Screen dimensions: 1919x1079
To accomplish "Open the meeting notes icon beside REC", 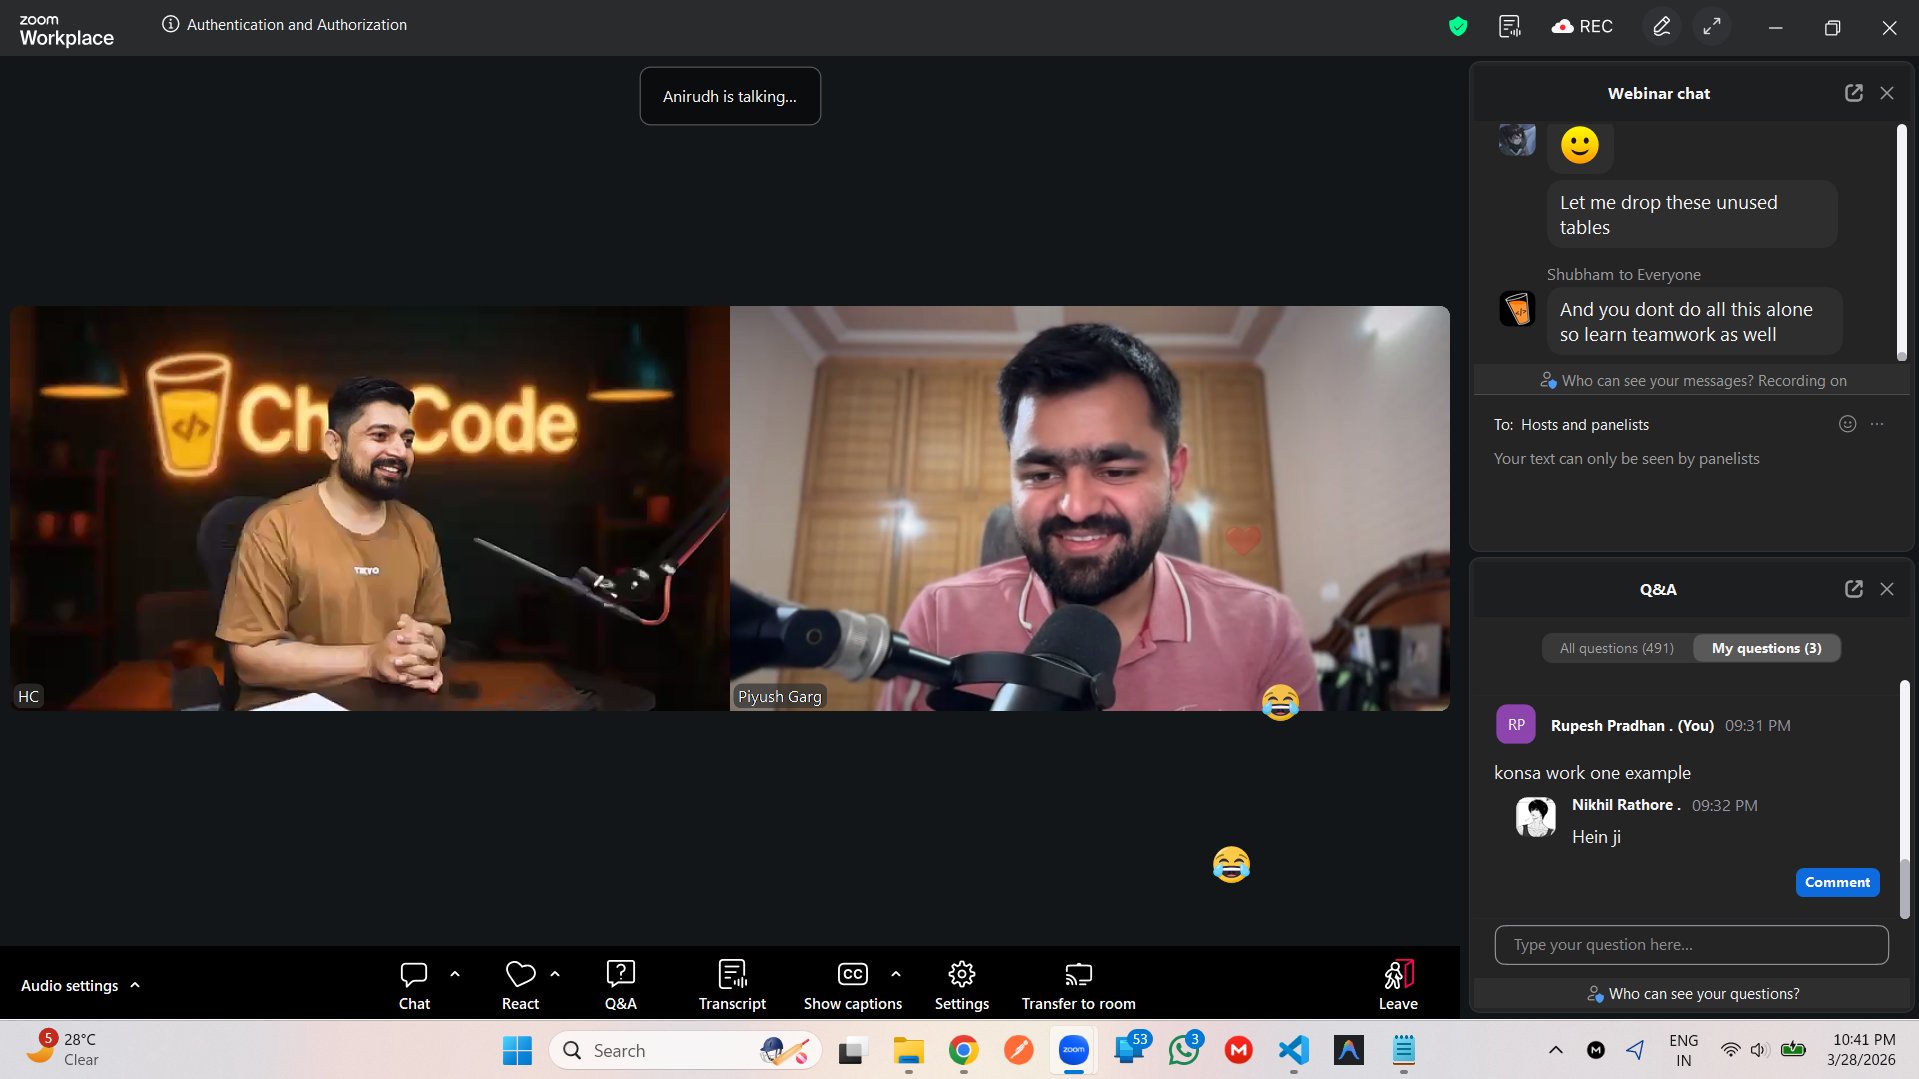I will tap(1509, 26).
